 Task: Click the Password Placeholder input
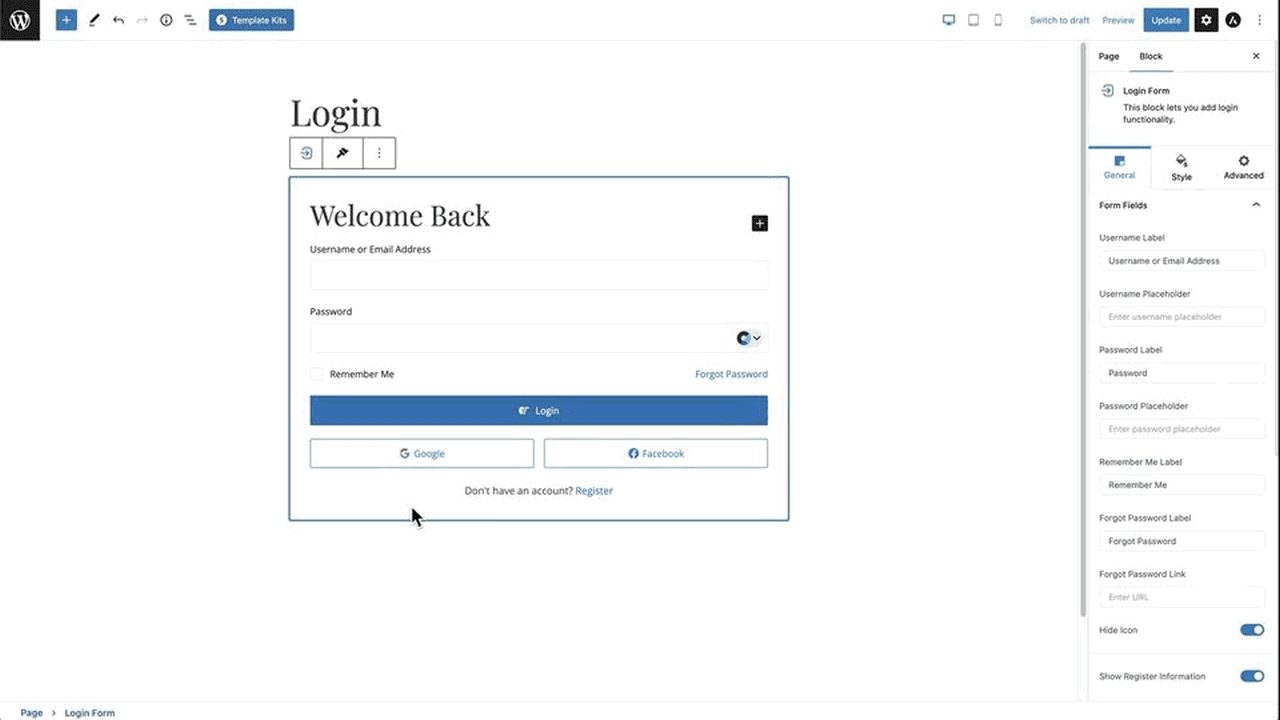1182,429
